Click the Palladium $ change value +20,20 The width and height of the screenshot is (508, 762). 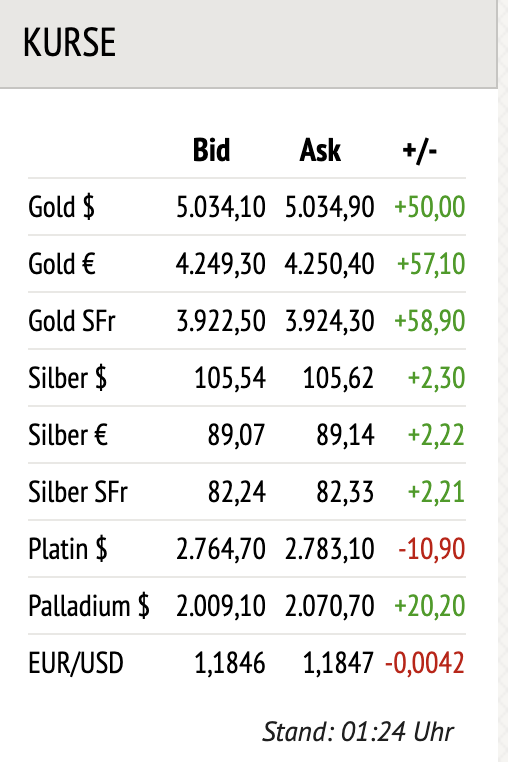pyautogui.click(x=430, y=606)
